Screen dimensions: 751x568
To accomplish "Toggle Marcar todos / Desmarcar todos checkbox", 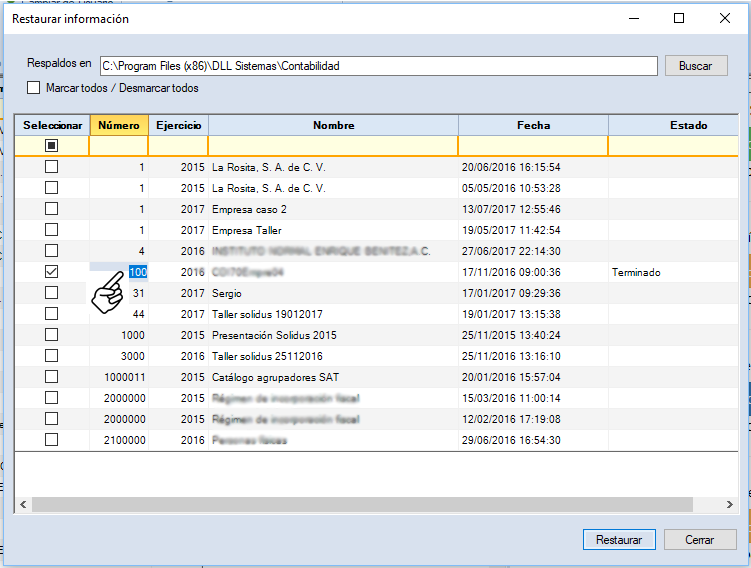I will [34, 88].
